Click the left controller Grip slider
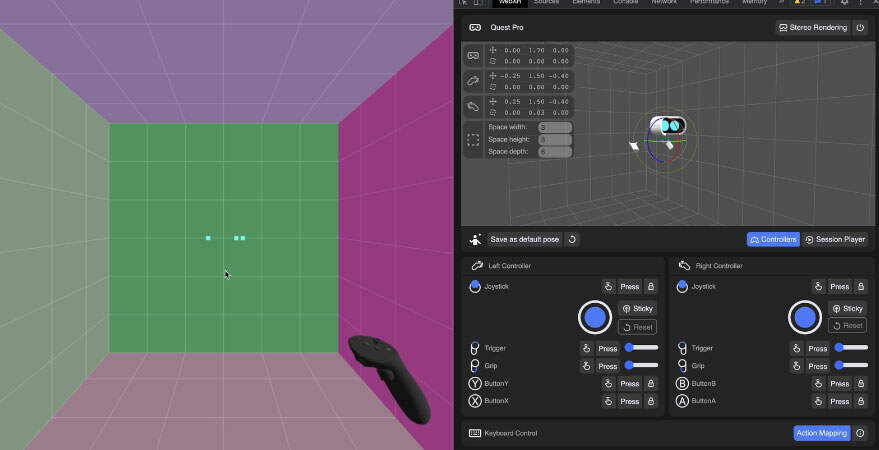This screenshot has width=879, height=450. tap(641, 366)
